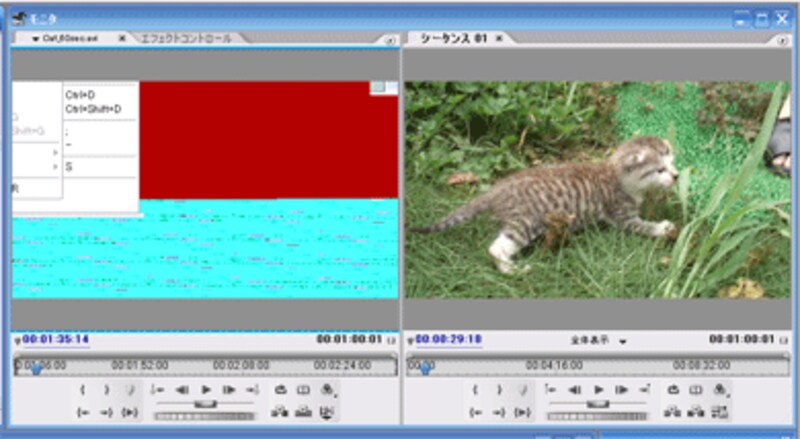Viewport: 800px width, 439px height.
Task: Click the Program viewing area zoom bar
Action: [x=598, y=355]
